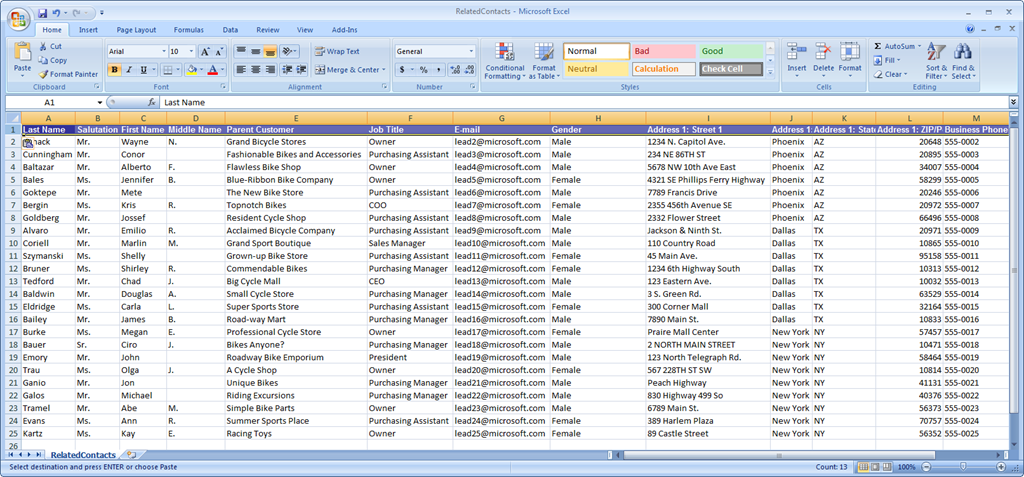Toggle Wrap Text

coord(336,52)
